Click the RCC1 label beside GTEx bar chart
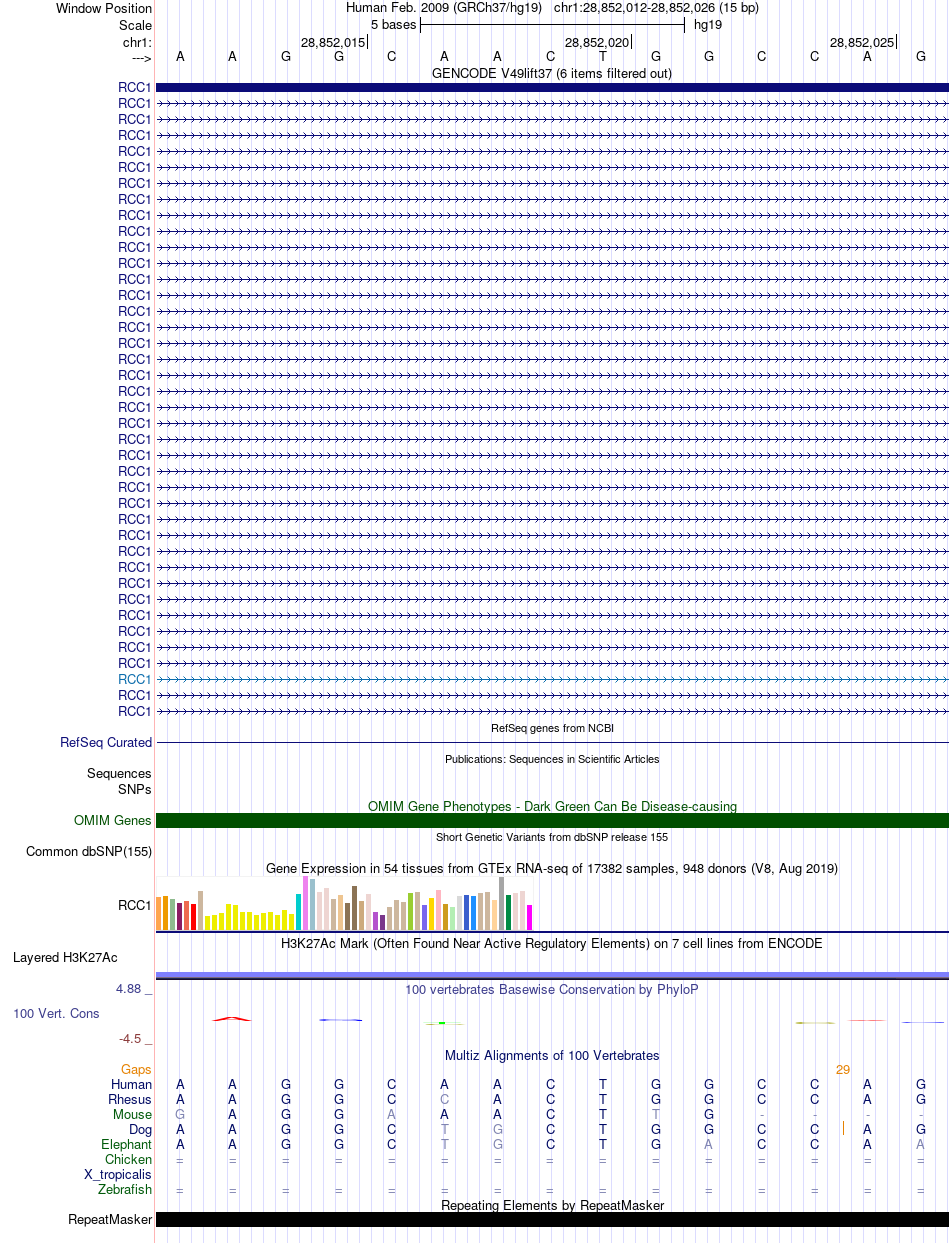950x1243 pixels. pos(135,905)
